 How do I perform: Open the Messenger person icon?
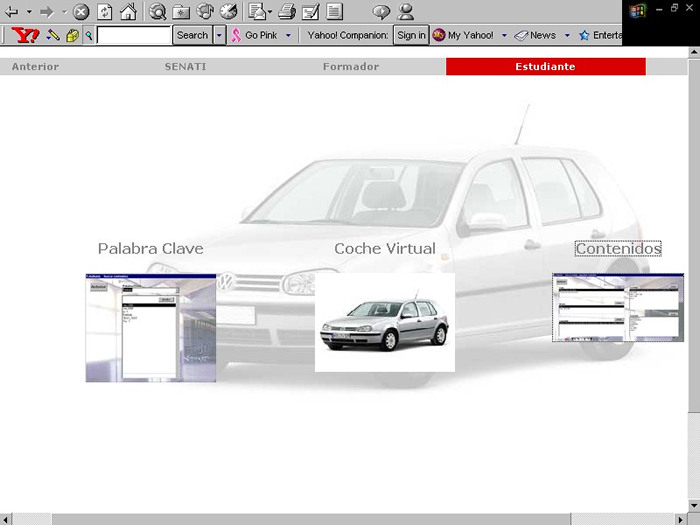tap(405, 12)
